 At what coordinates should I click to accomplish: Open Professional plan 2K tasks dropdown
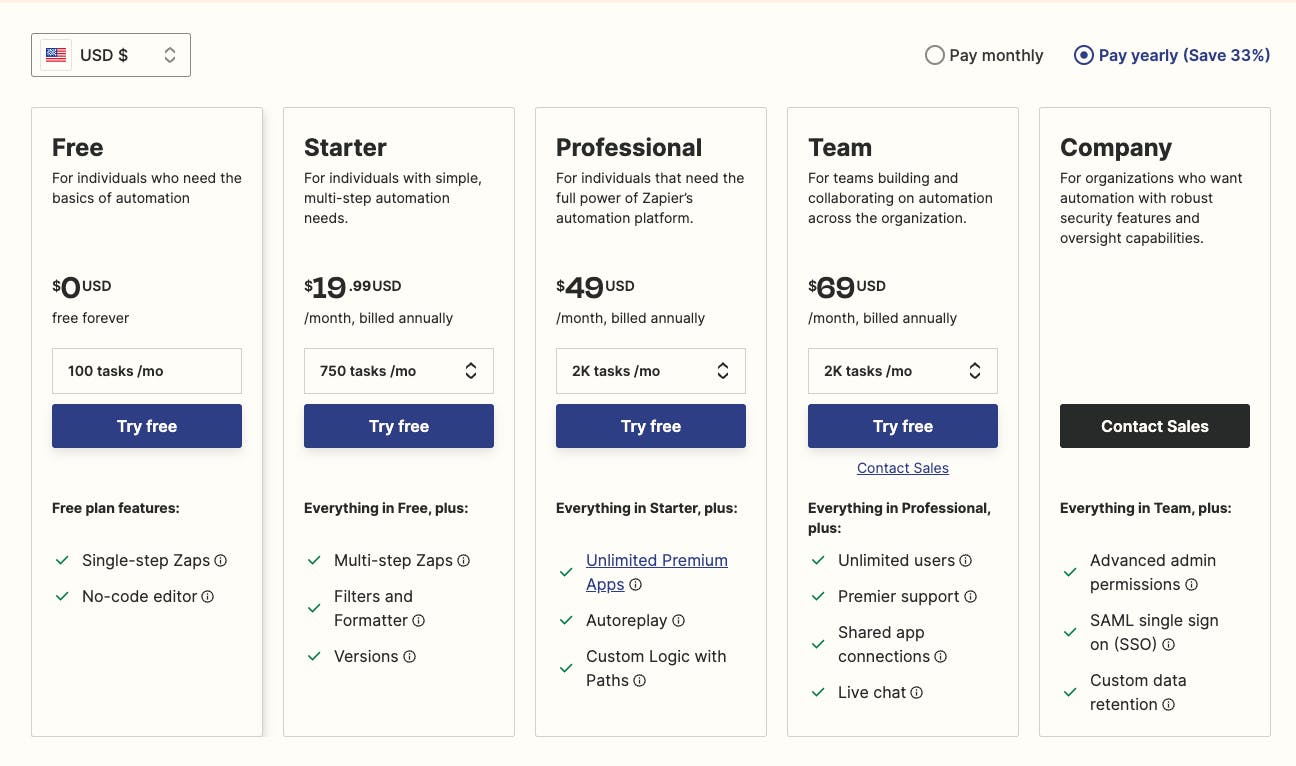pos(651,371)
